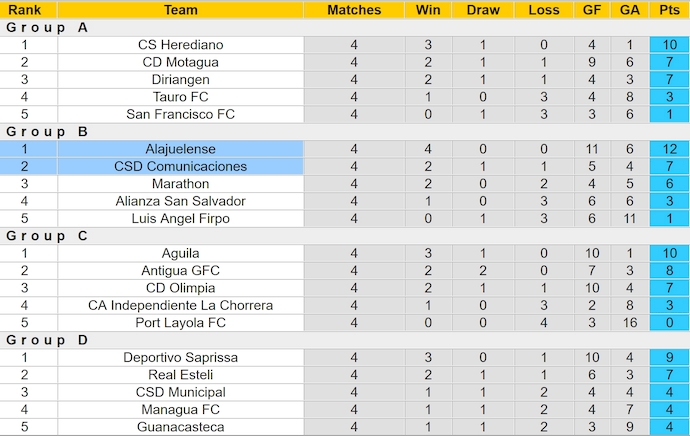This screenshot has height=436, width=690.
Task: Click Alajuelense's 12 points cell
Action: point(669,149)
